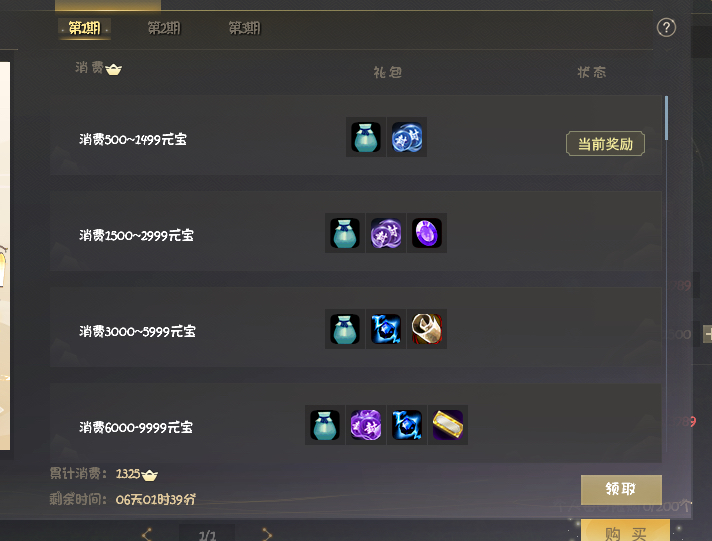This screenshot has width=712, height=541.
Task: Select blue seal orb in 500~1499 row
Action: pos(407,137)
